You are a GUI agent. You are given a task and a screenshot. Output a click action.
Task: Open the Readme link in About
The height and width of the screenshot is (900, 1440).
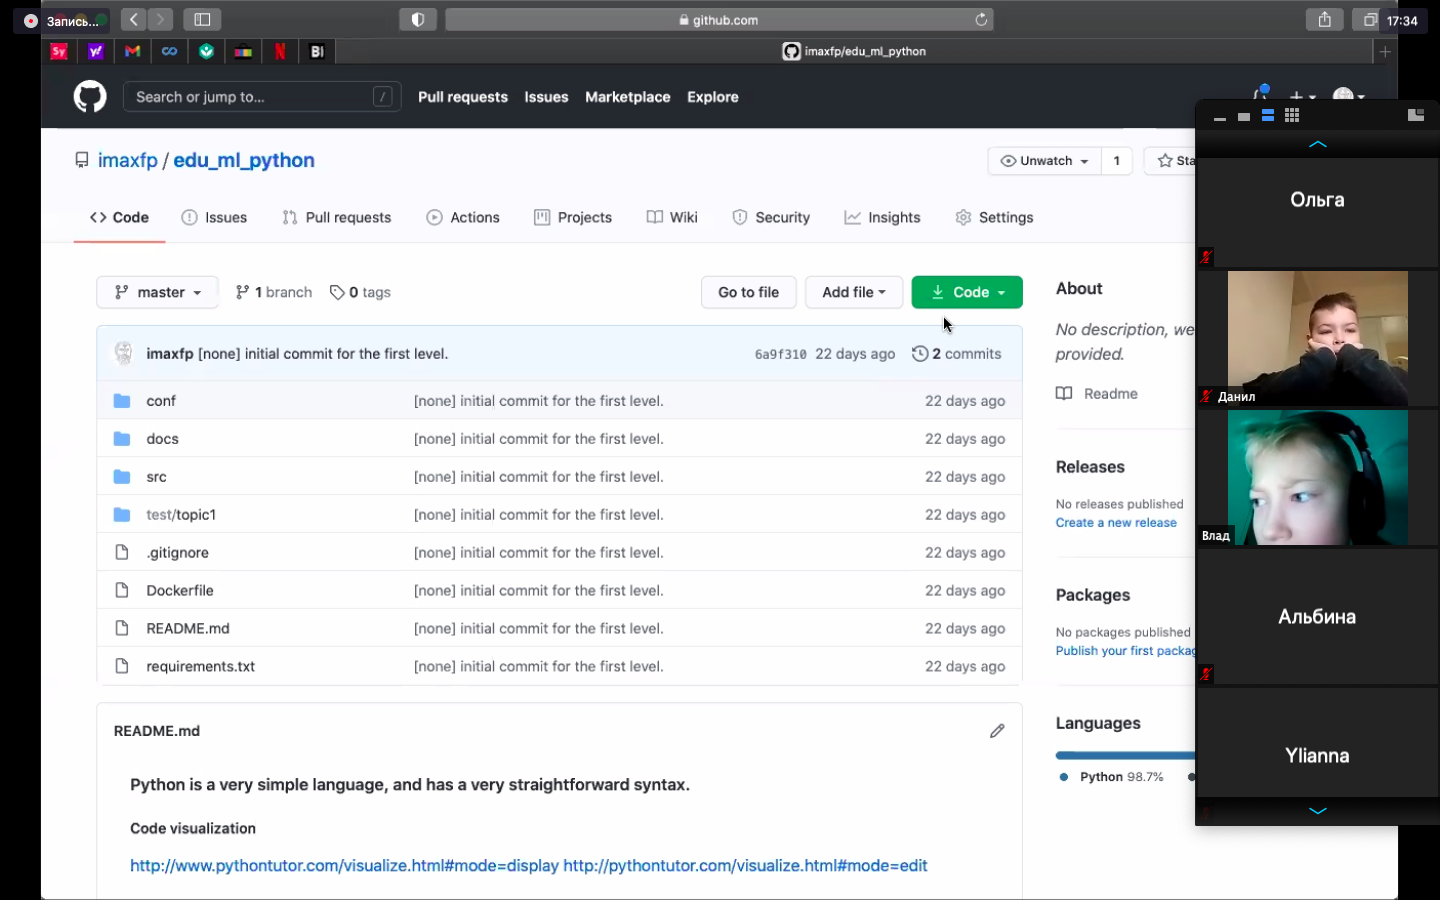pyautogui.click(x=1097, y=394)
